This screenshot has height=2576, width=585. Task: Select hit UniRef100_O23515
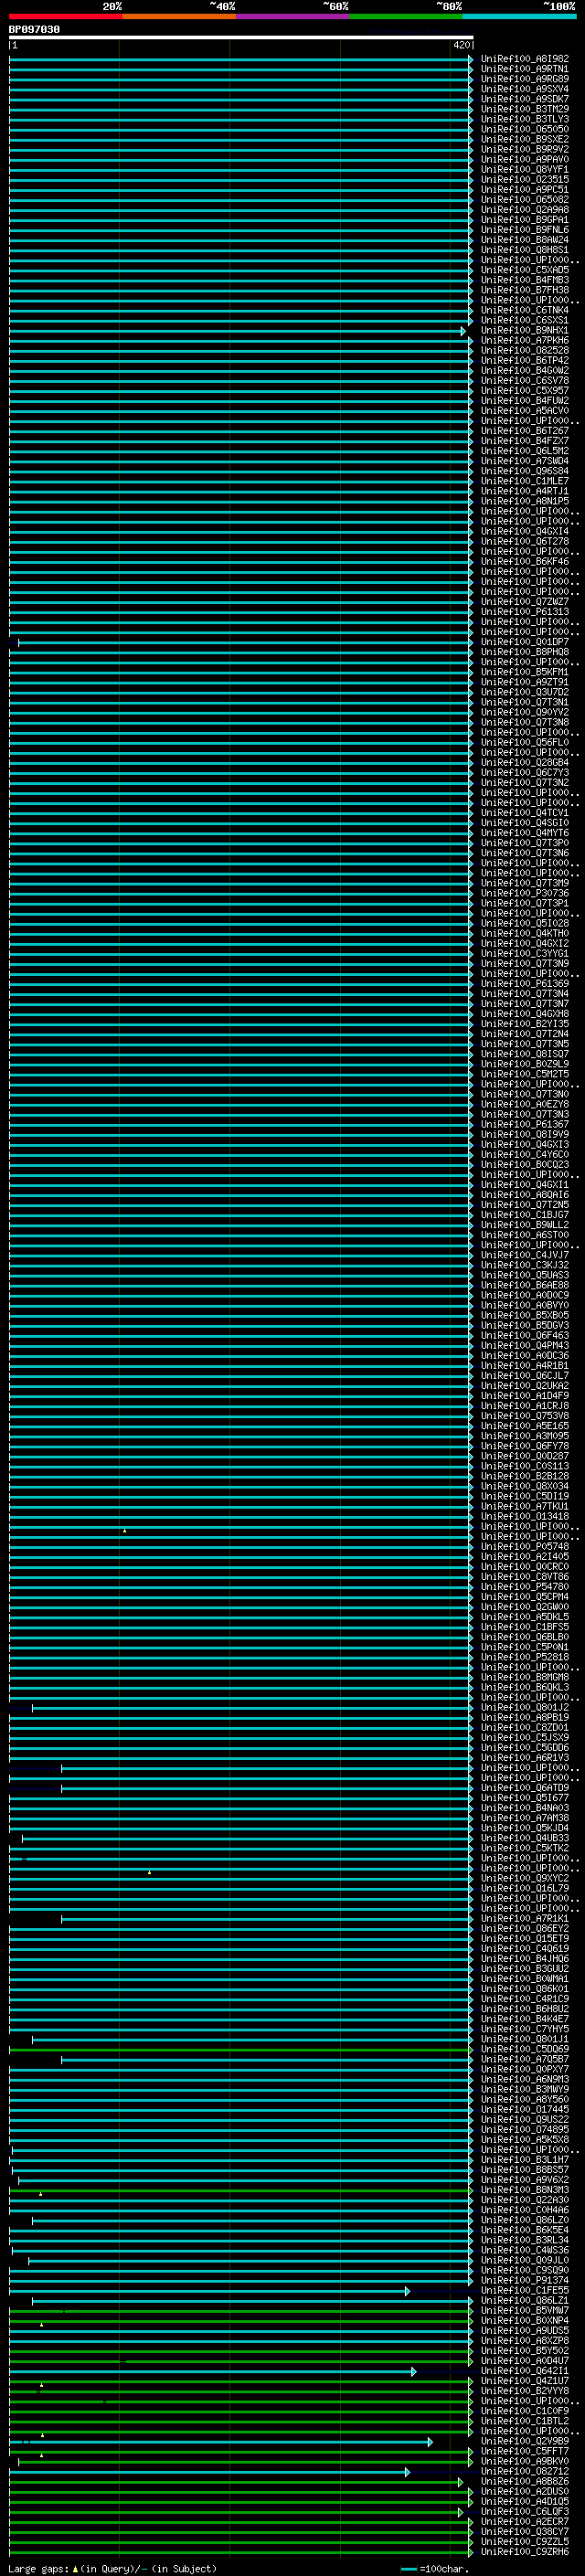pos(524,180)
